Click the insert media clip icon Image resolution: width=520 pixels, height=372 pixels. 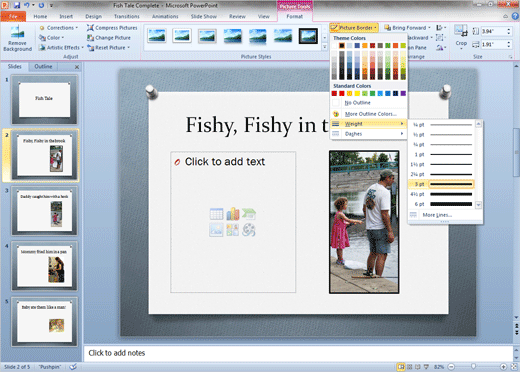(x=249, y=230)
